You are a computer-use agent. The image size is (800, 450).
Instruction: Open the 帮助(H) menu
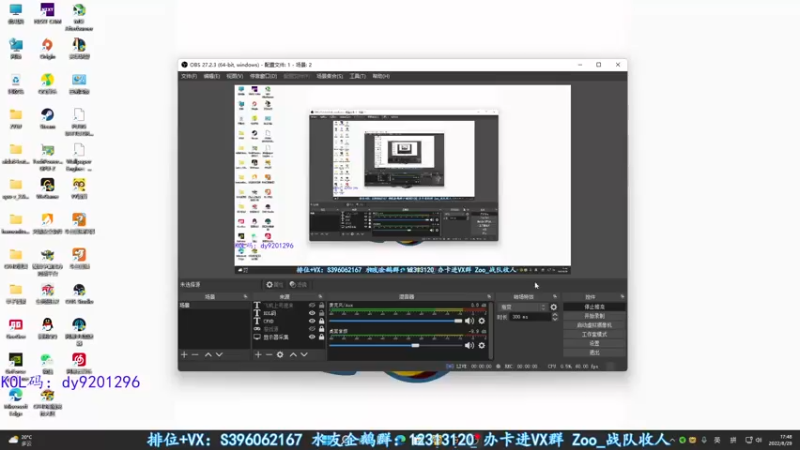point(381,76)
